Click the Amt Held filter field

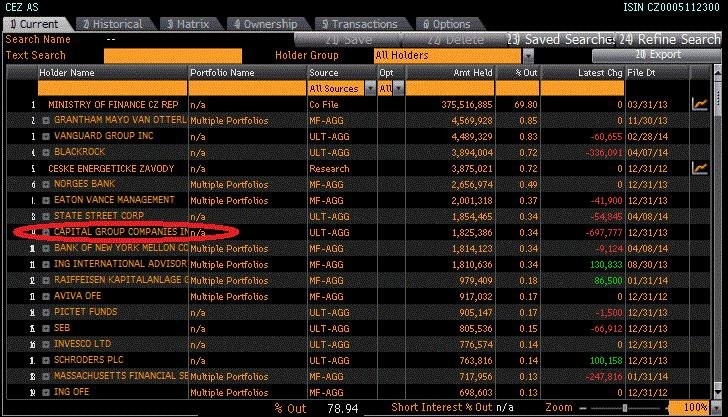(x=450, y=88)
